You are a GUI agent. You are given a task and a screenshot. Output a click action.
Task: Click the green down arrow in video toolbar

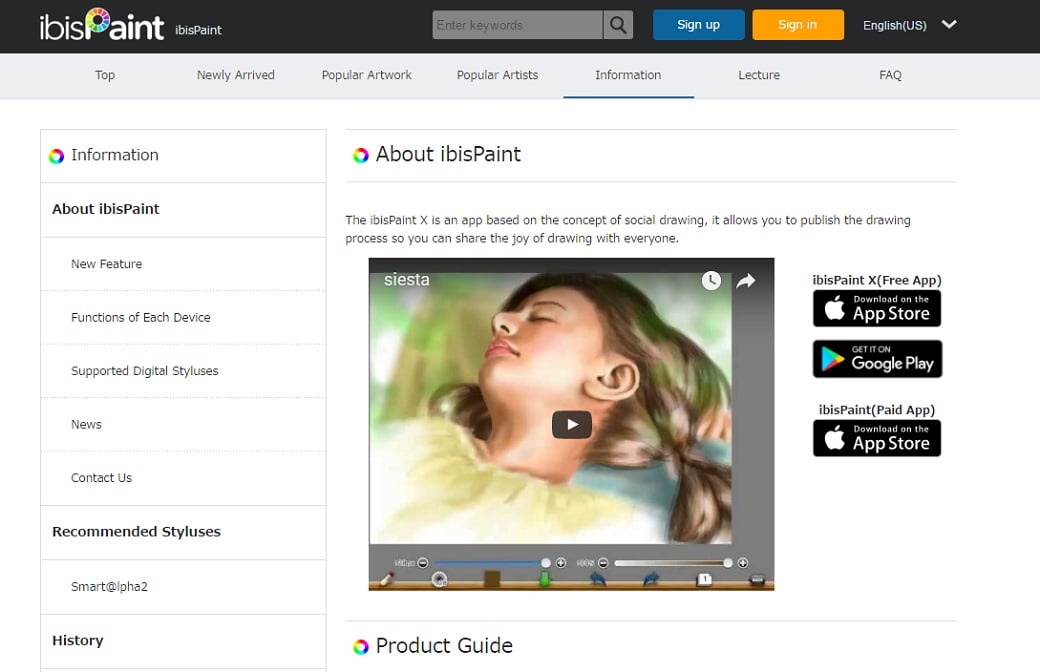click(545, 579)
